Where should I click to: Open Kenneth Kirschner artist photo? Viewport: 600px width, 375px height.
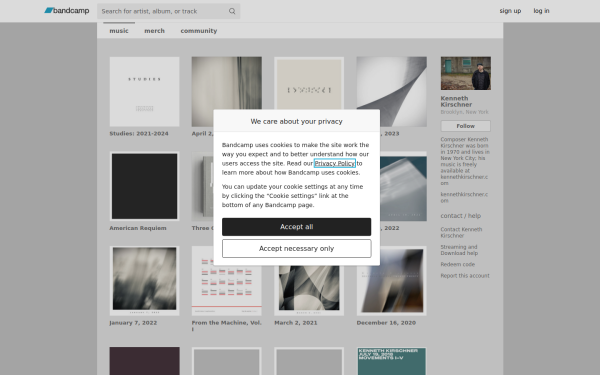pyautogui.click(x=465, y=73)
